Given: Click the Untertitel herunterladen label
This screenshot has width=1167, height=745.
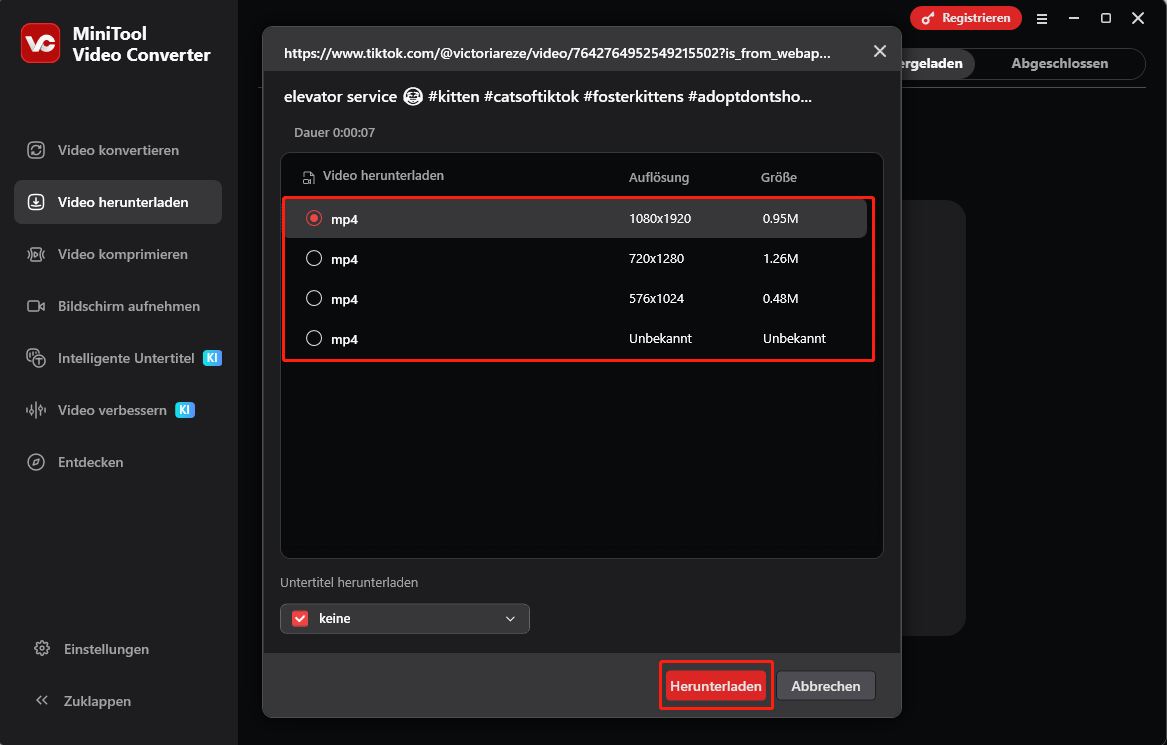Looking at the screenshot, I should [x=349, y=583].
